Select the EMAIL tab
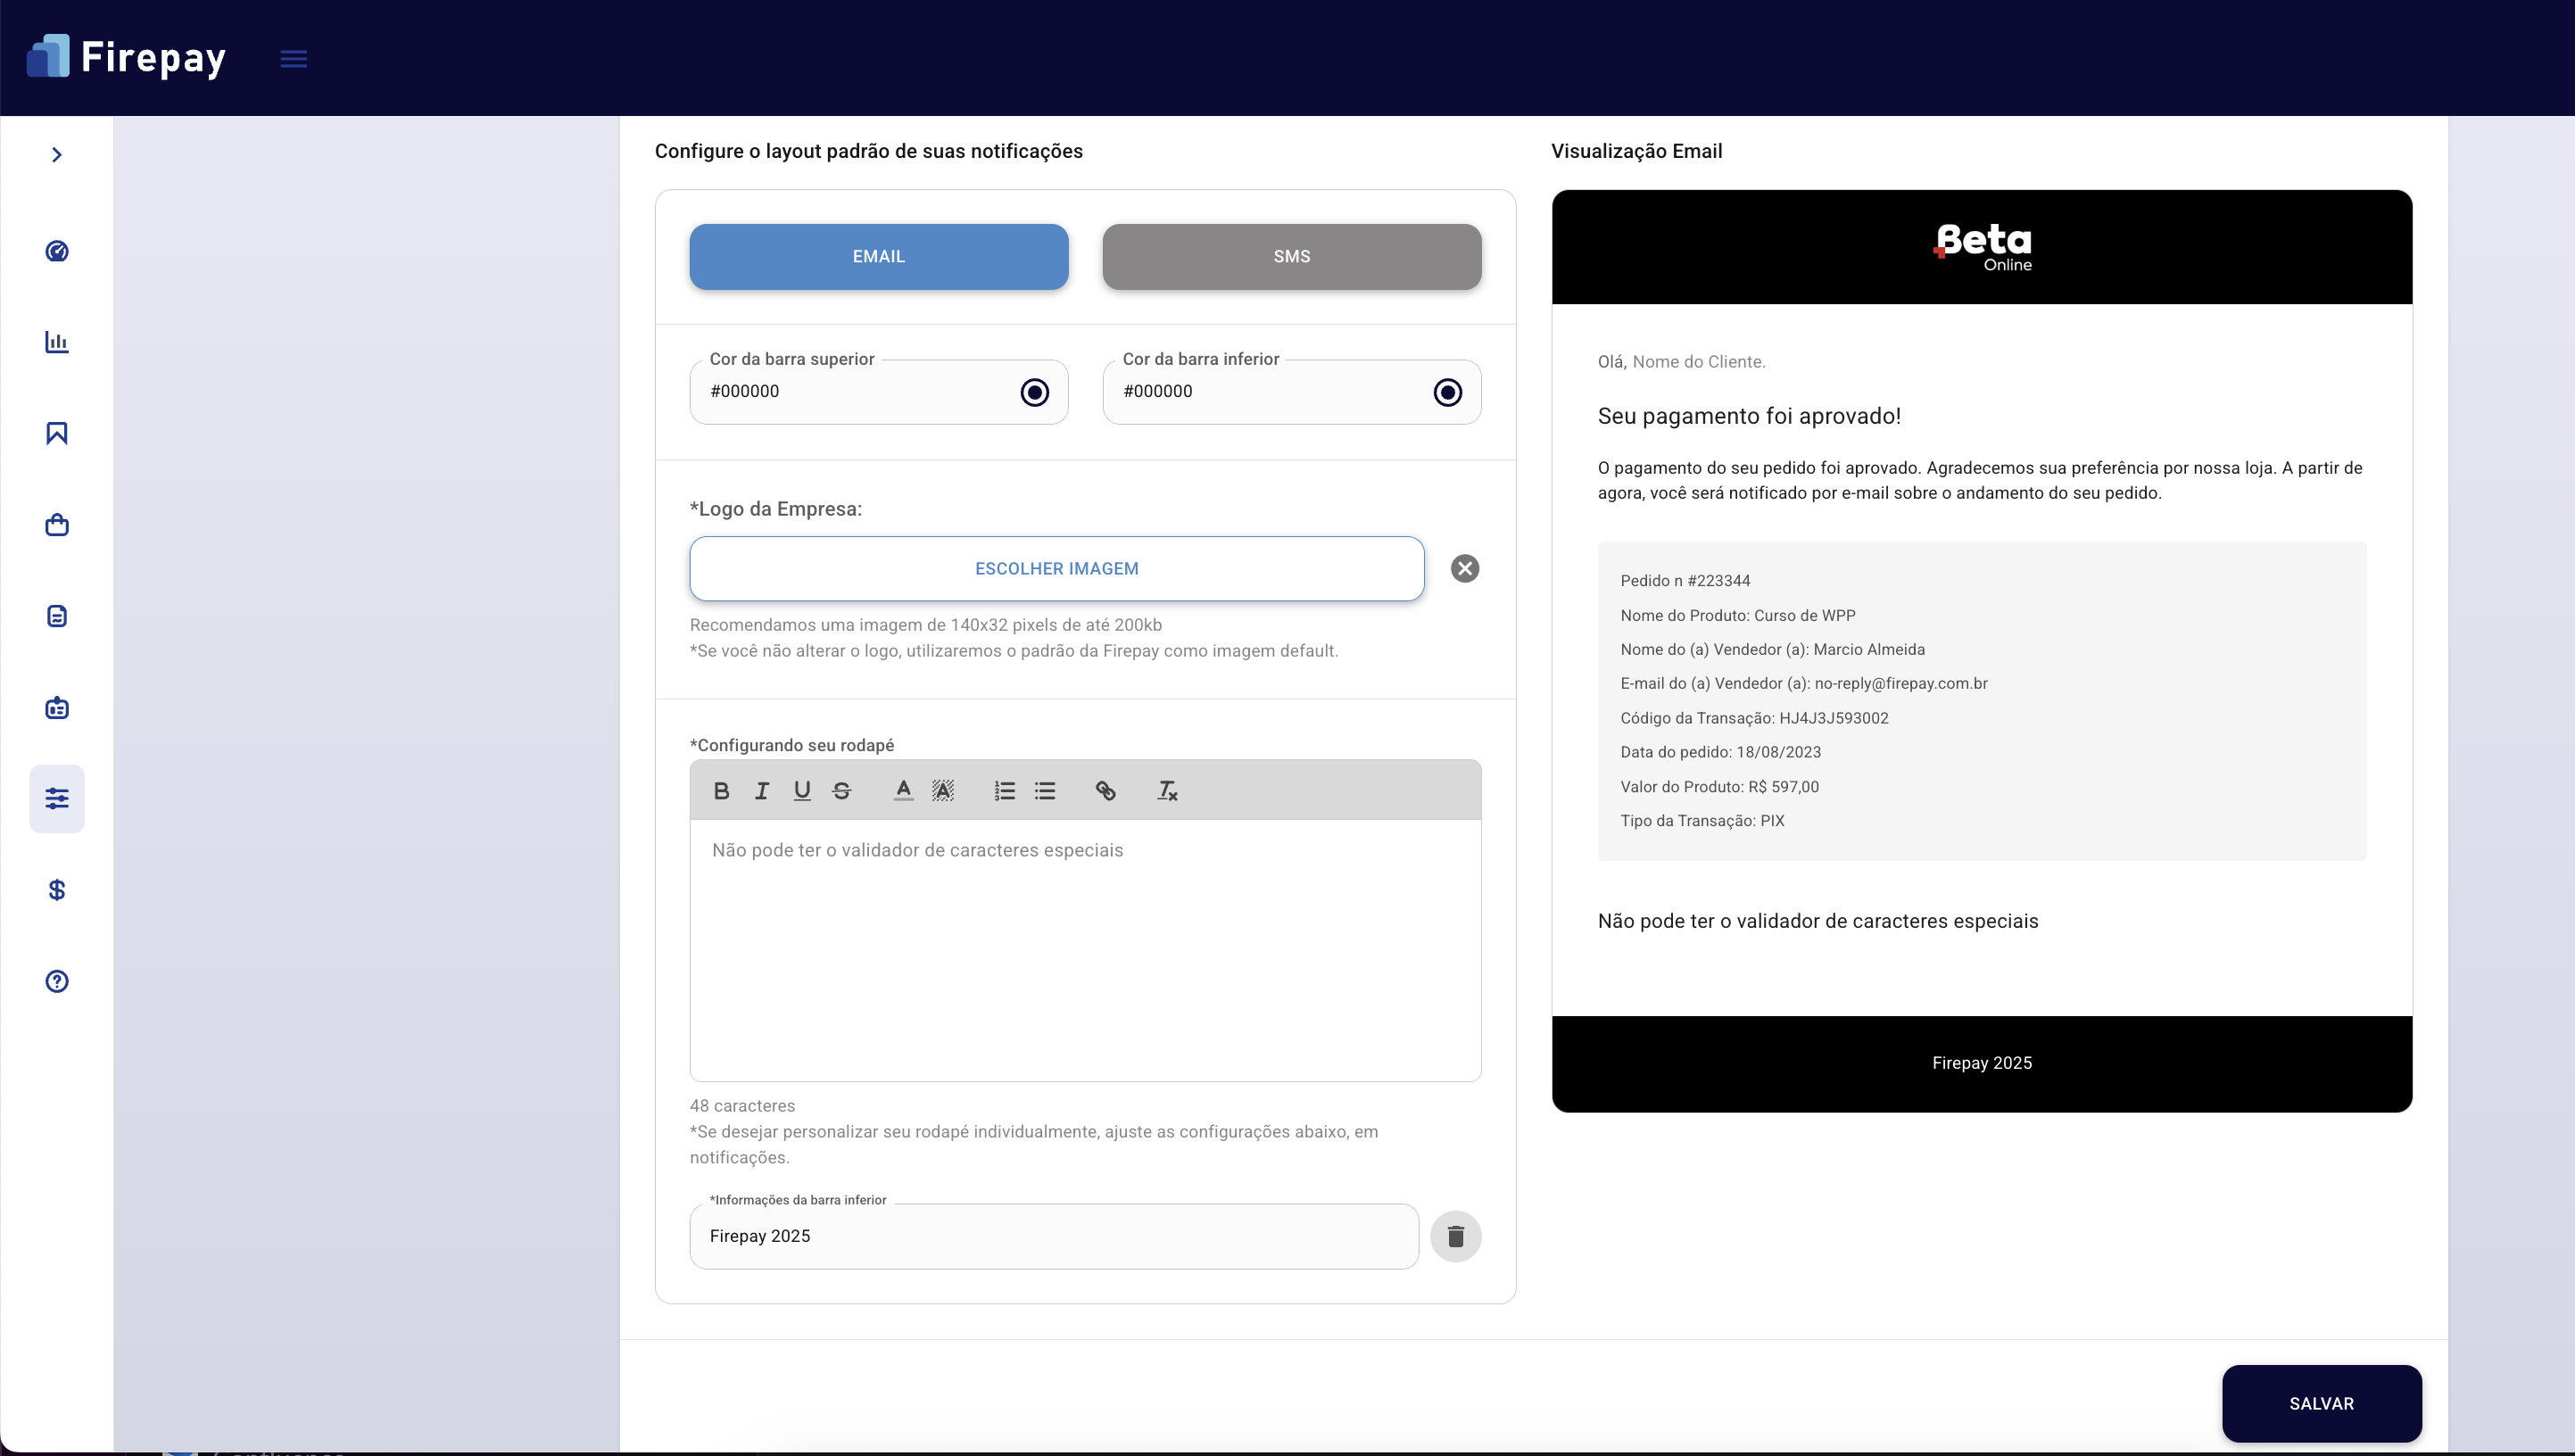The height and width of the screenshot is (1456, 2575). (x=879, y=257)
